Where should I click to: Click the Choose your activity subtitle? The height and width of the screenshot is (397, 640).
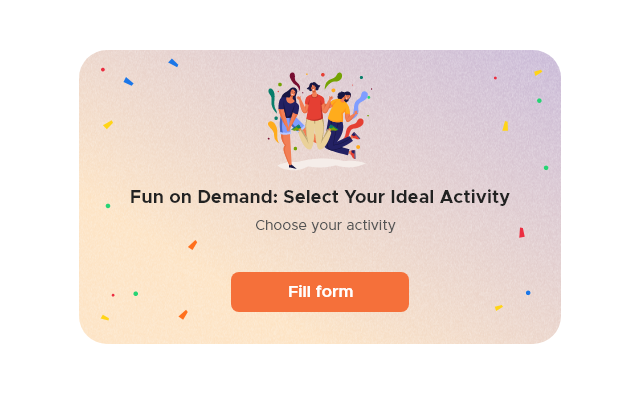click(325, 225)
